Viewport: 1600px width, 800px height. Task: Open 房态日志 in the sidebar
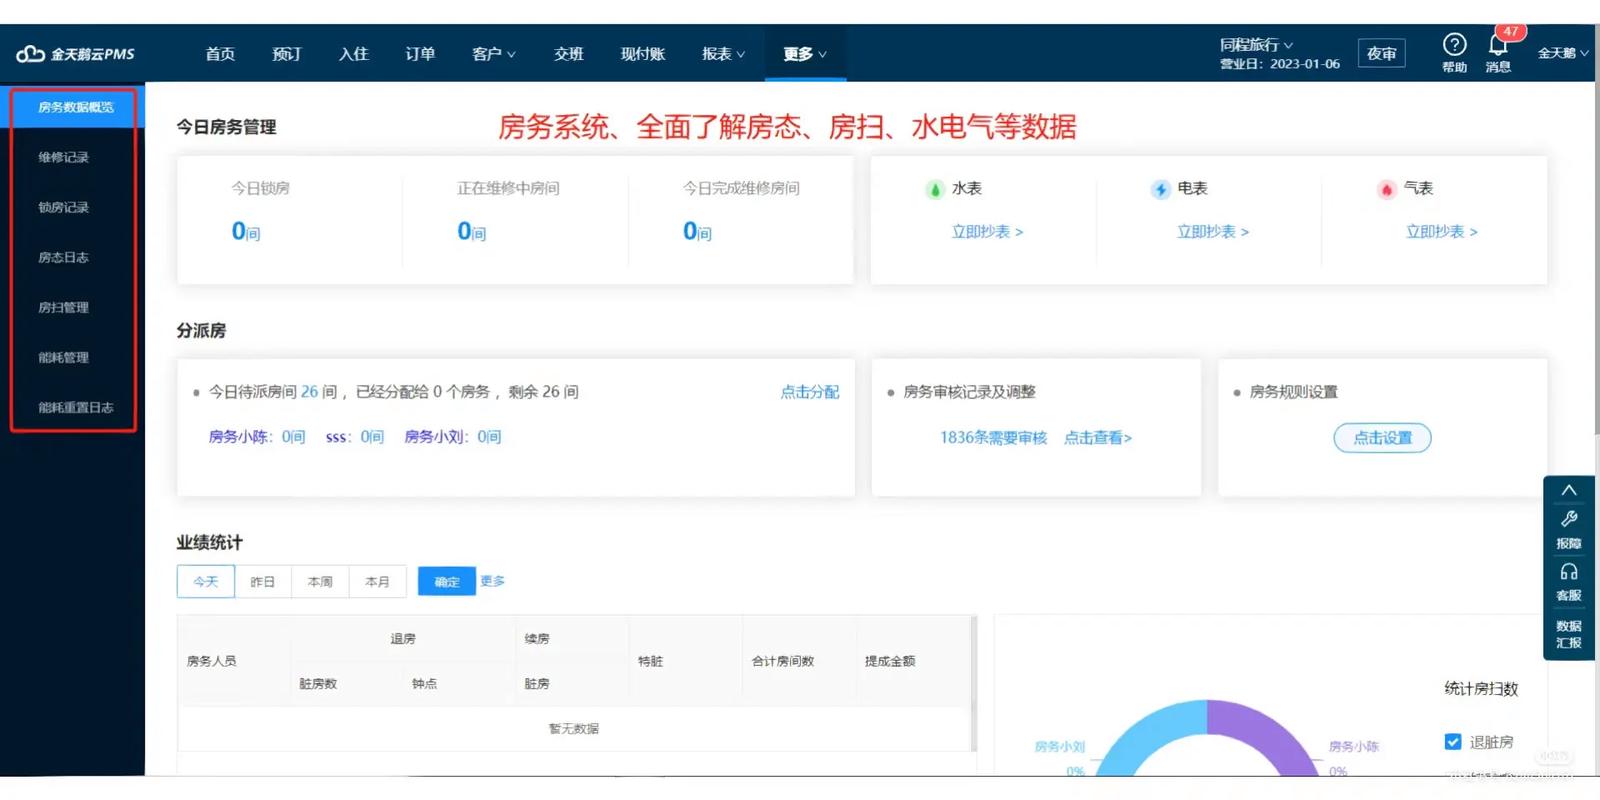coord(64,257)
